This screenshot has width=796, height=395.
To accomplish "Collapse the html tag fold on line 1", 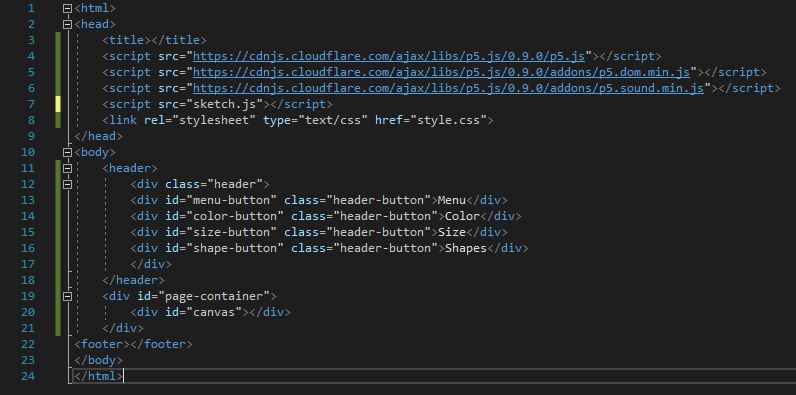I will tap(68, 8).
